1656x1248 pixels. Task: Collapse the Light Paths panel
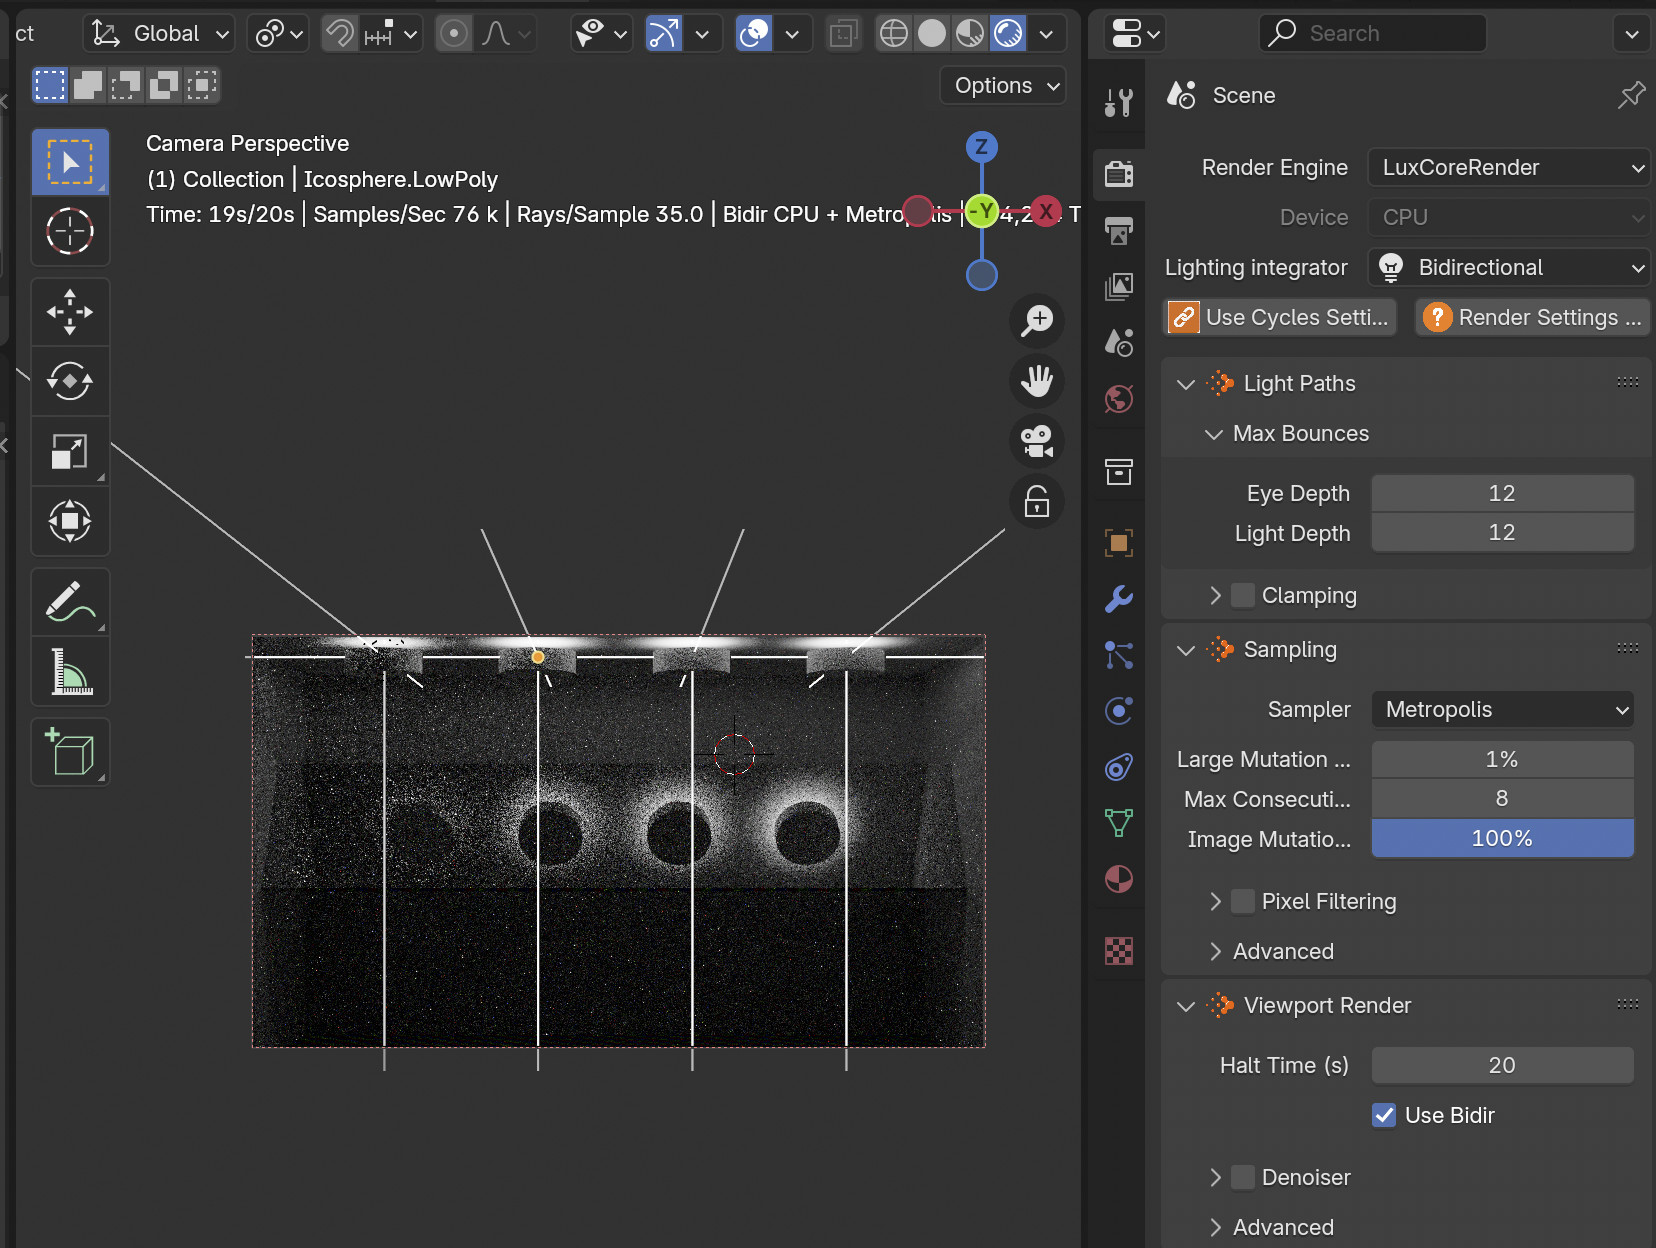pos(1186,384)
